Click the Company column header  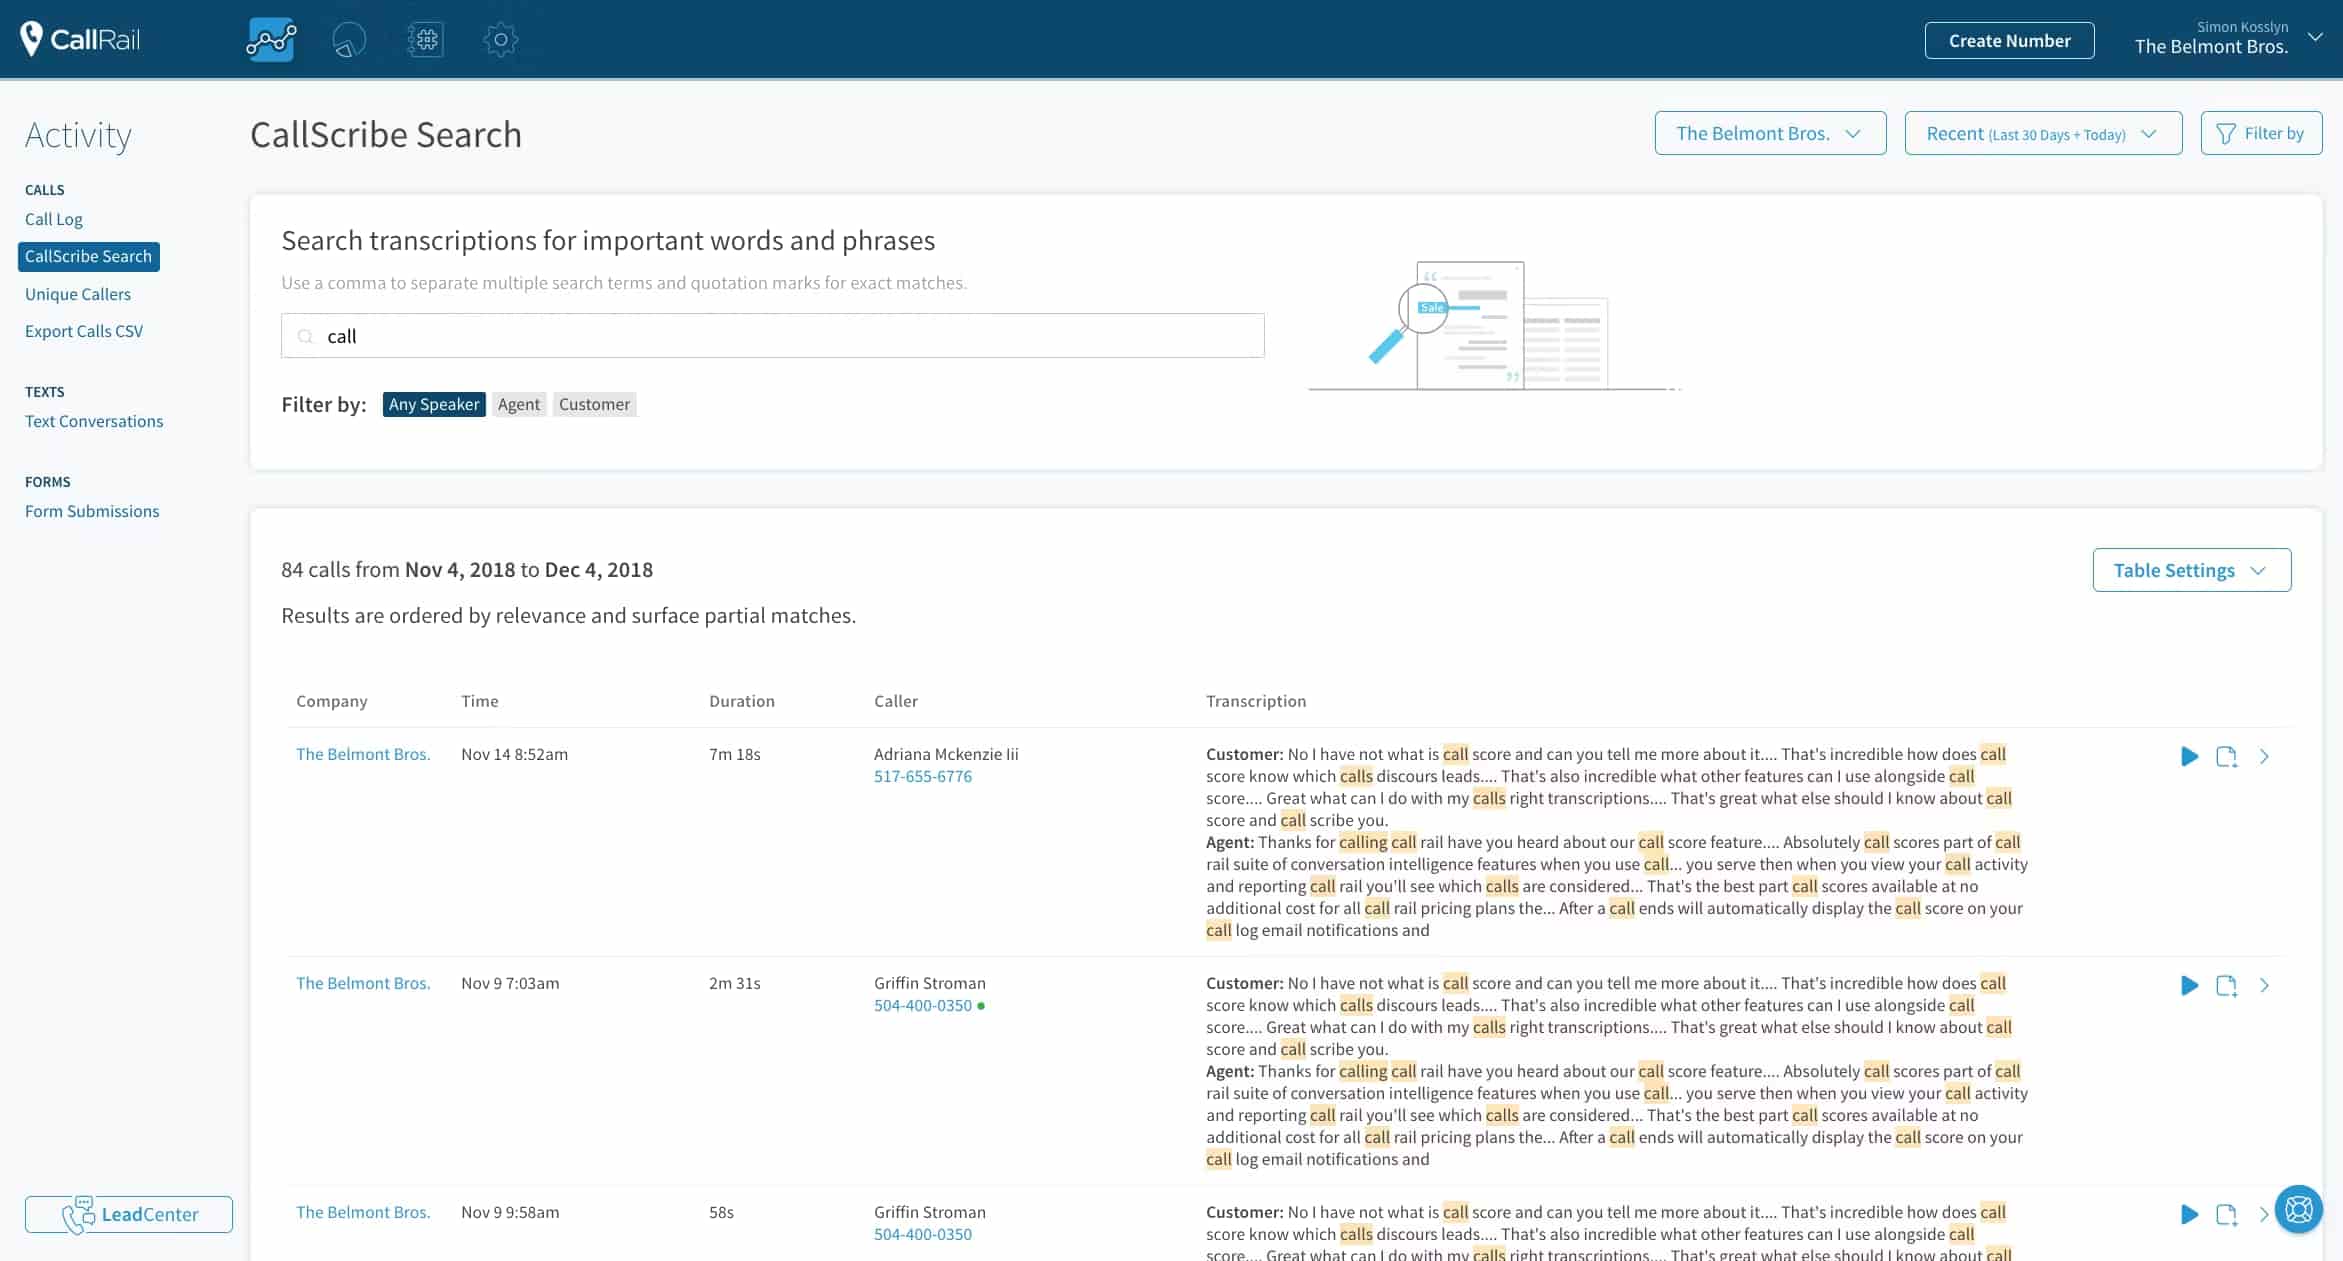[x=332, y=701]
